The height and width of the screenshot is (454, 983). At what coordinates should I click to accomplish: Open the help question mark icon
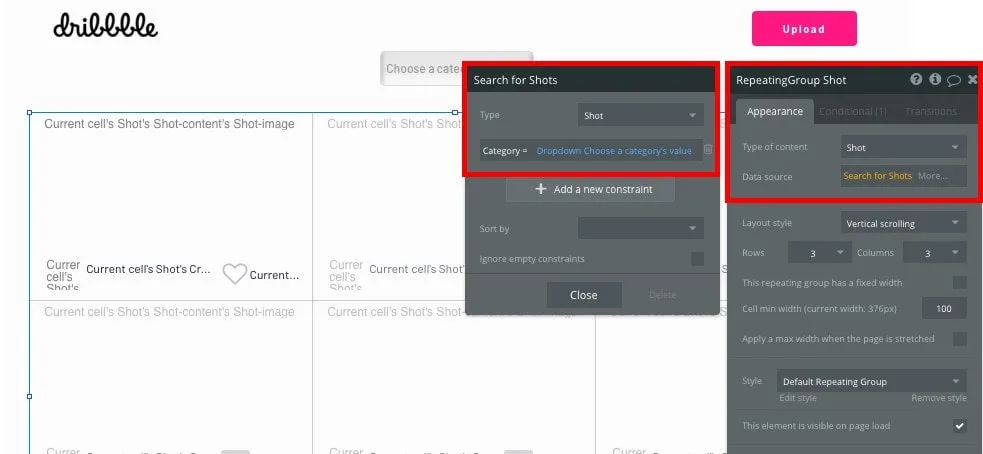(916, 80)
